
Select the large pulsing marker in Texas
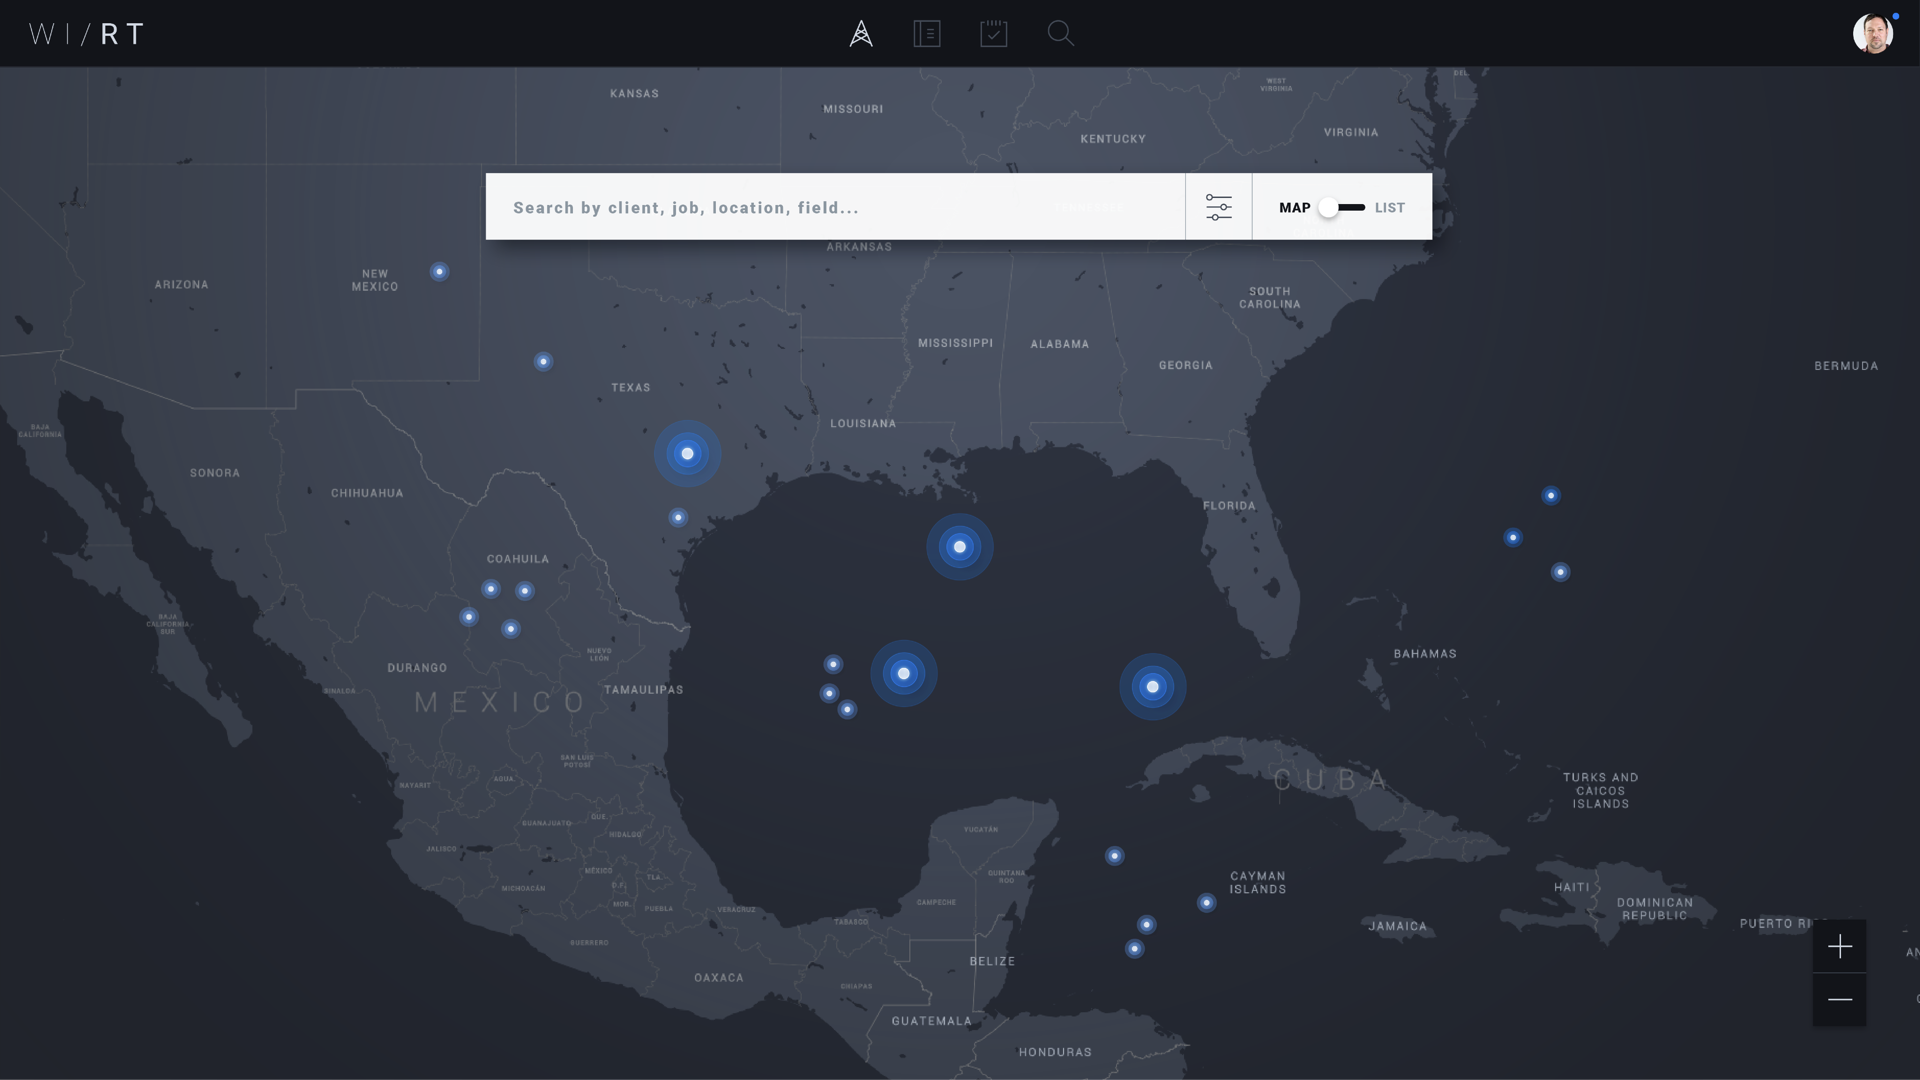pyautogui.click(x=687, y=454)
